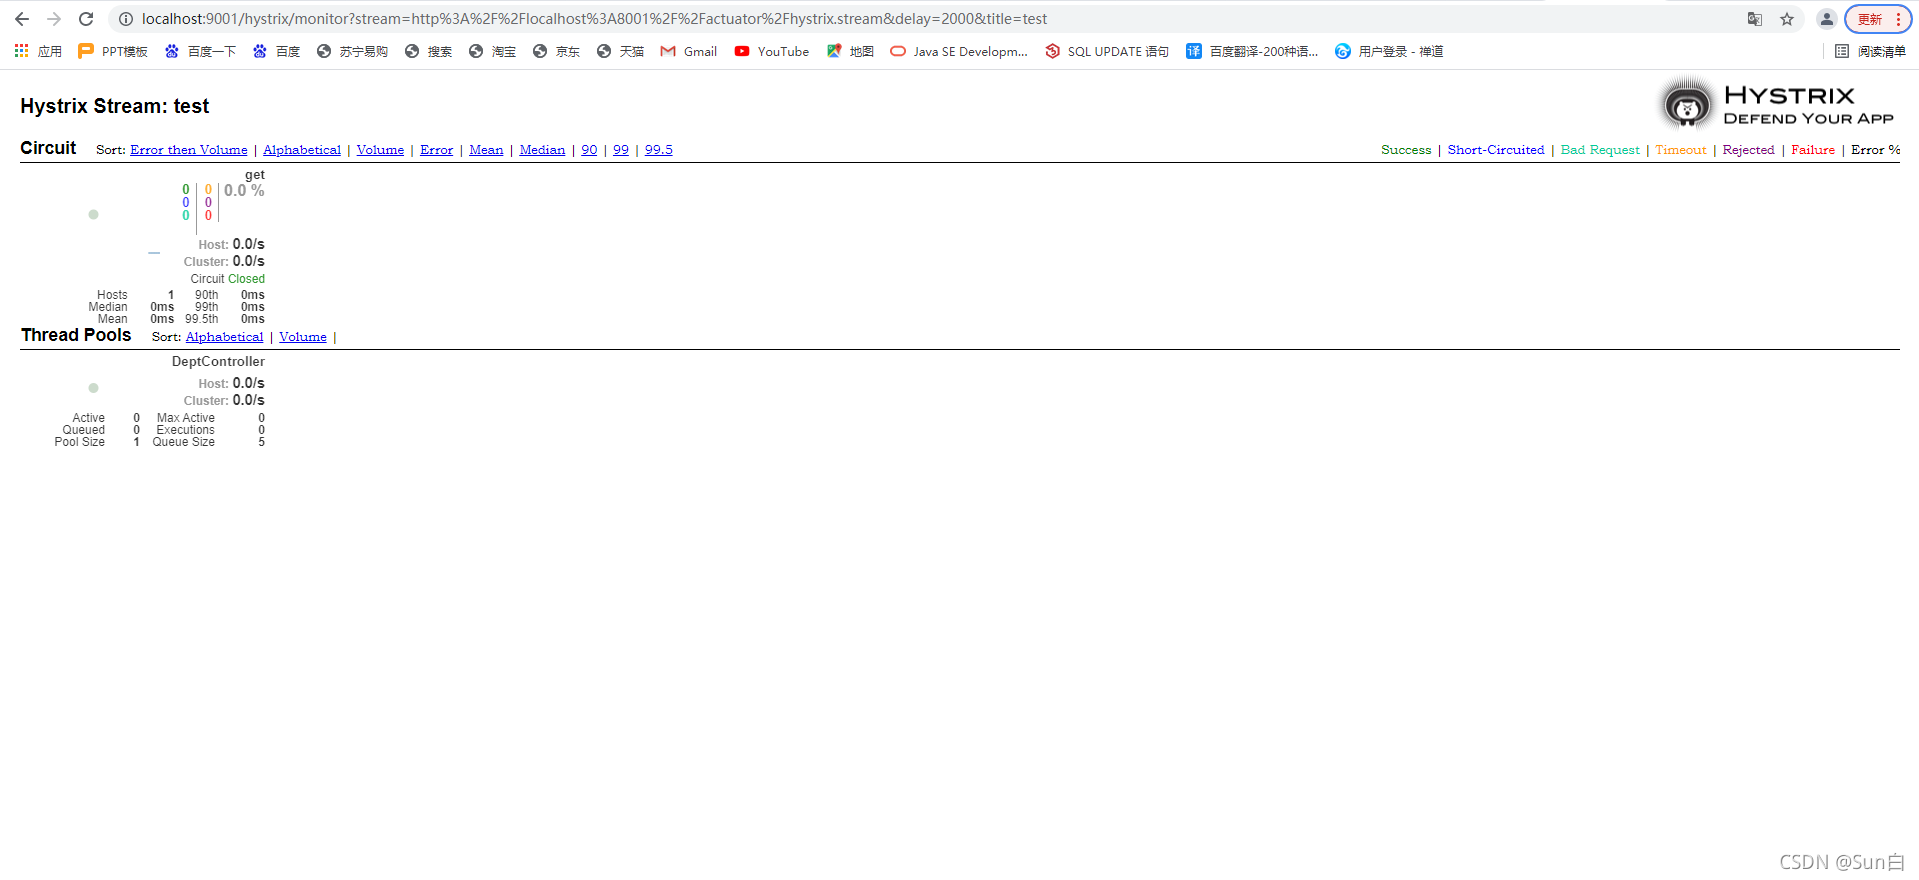Click the Circuit Closed status text

[x=228, y=279]
